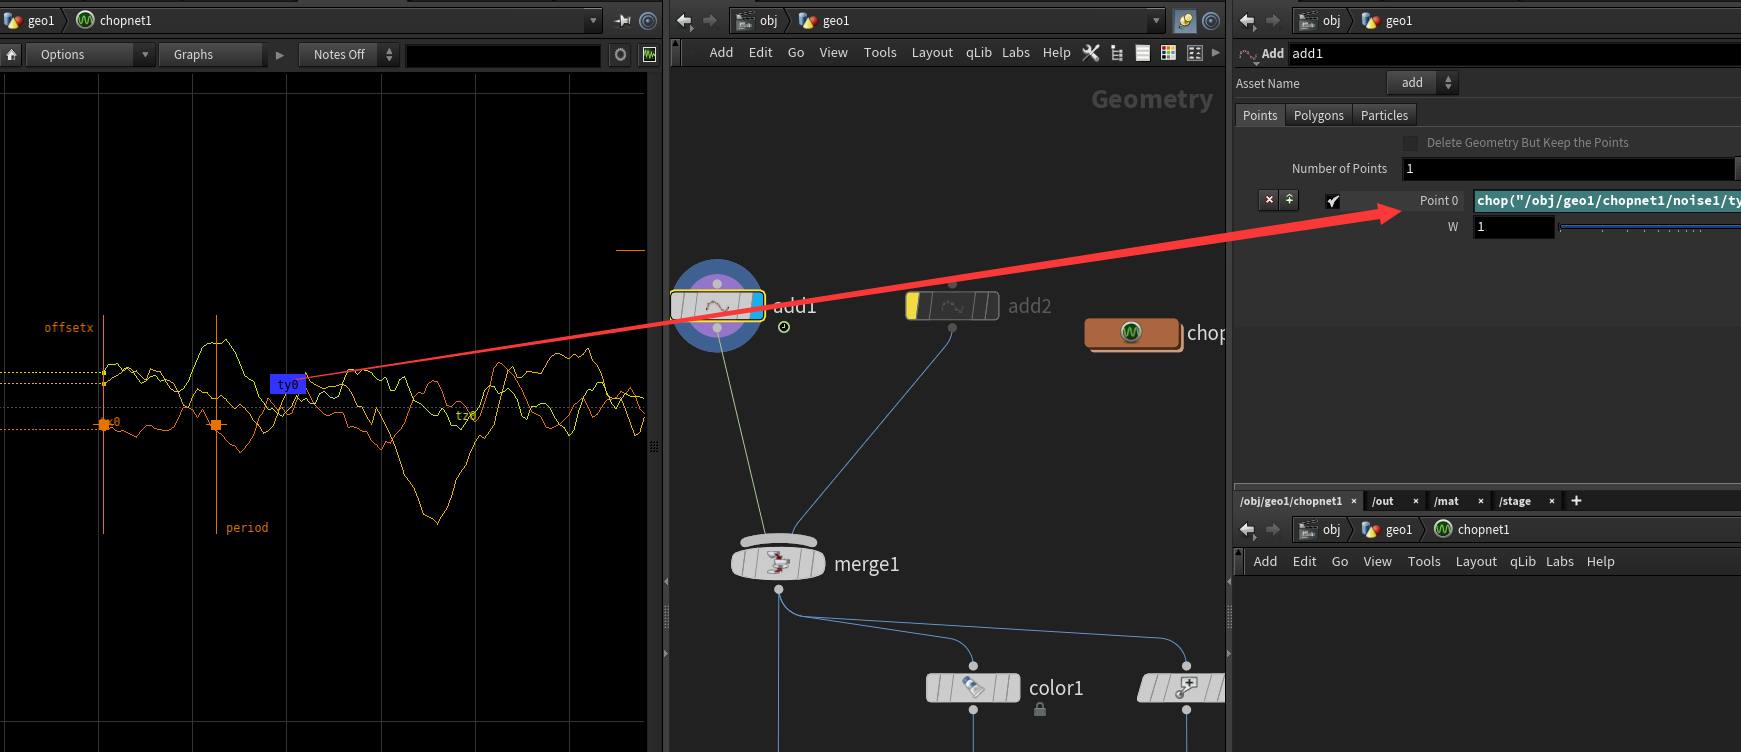Toggle the list view icon
Screen dimensions: 1741x752
[1142, 53]
